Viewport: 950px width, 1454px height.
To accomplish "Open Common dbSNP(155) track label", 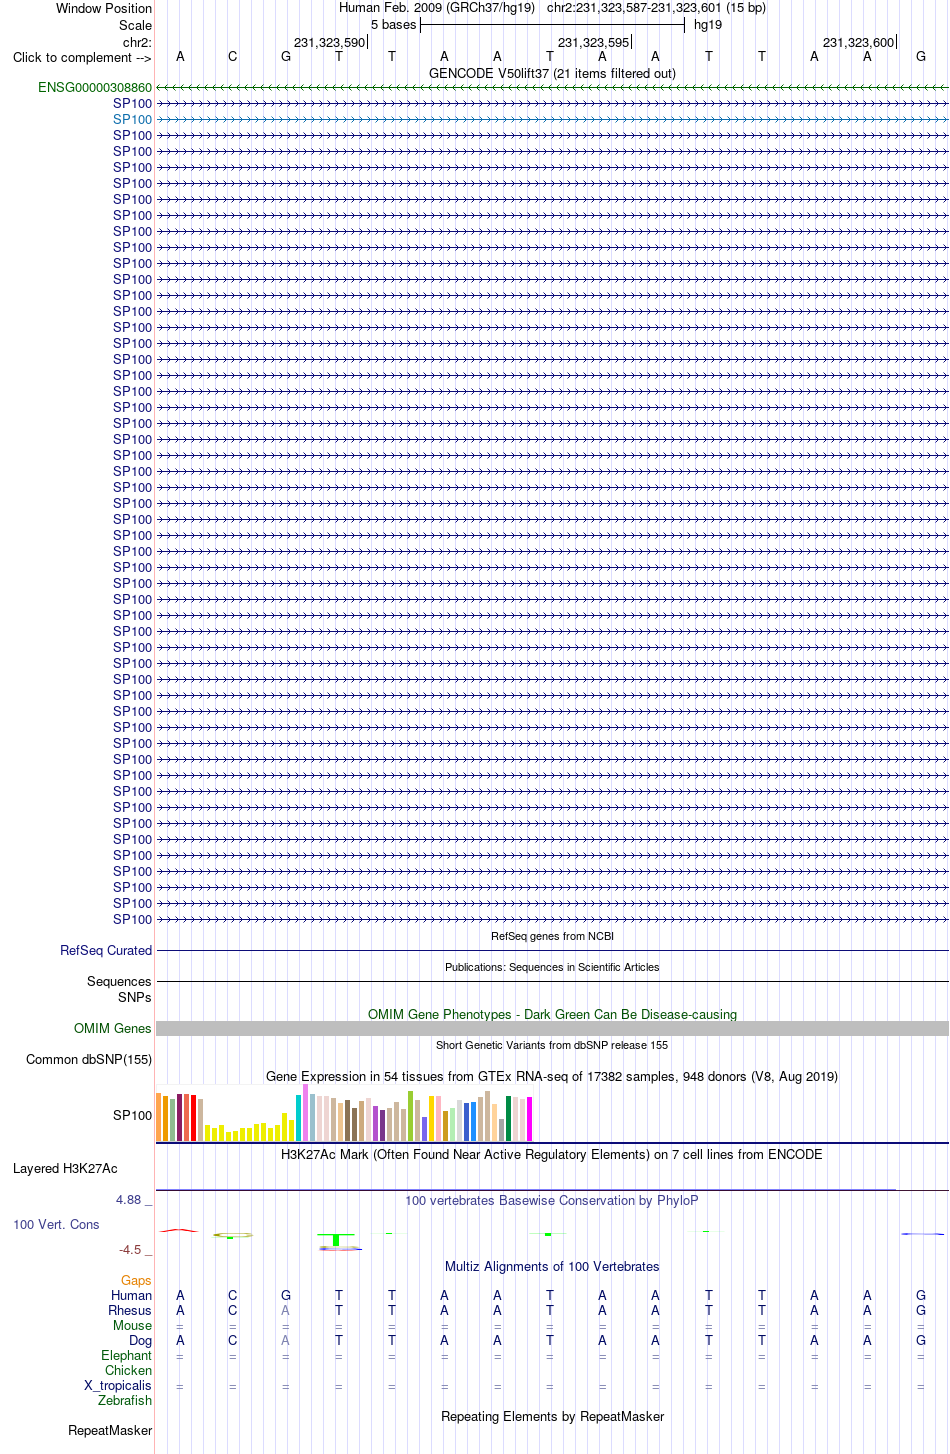I will (x=89, y=1060).
